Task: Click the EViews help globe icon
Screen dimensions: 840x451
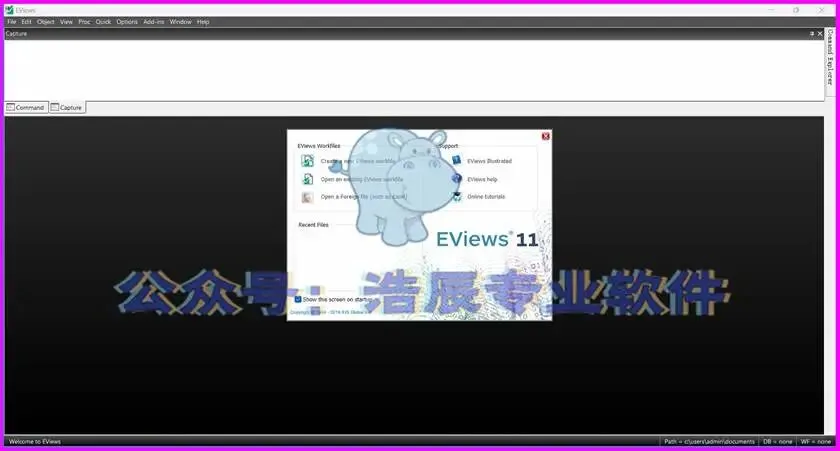Action: pos(456,179)
